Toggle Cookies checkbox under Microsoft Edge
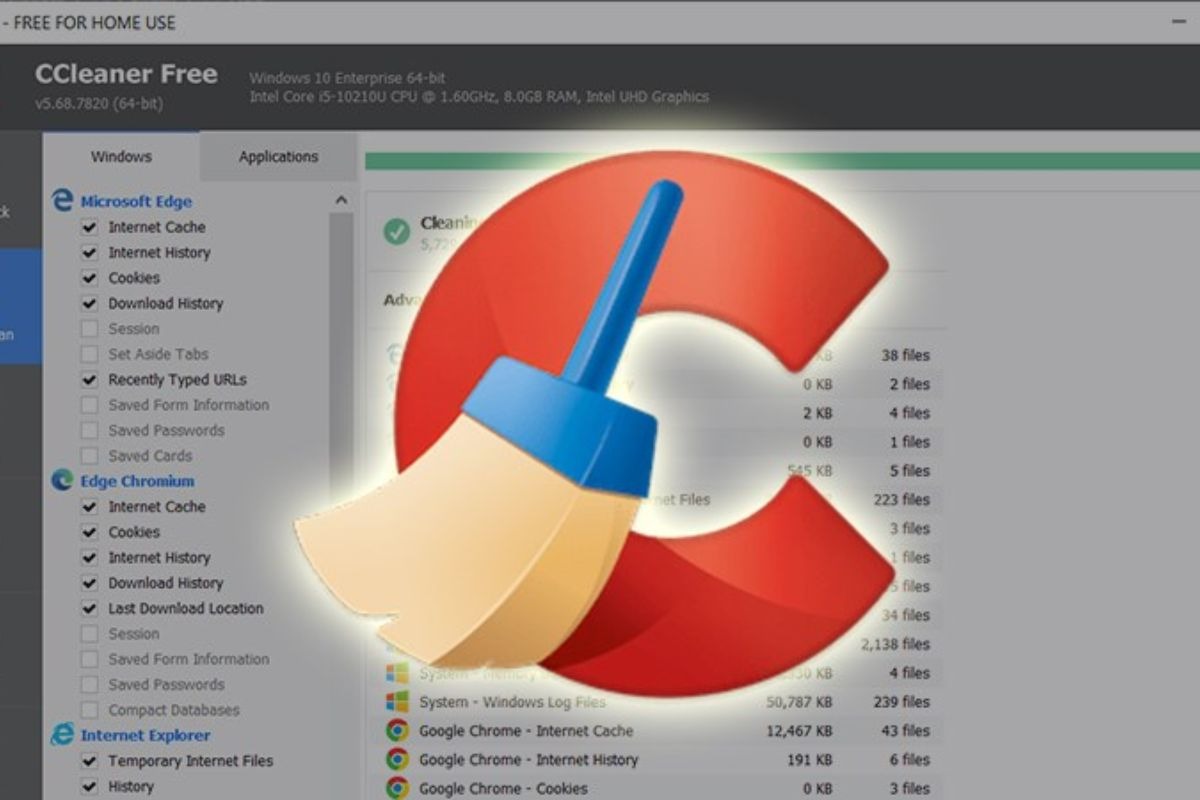The height and width of the screenshot is (800, 1200). click(x=89, y=278)
